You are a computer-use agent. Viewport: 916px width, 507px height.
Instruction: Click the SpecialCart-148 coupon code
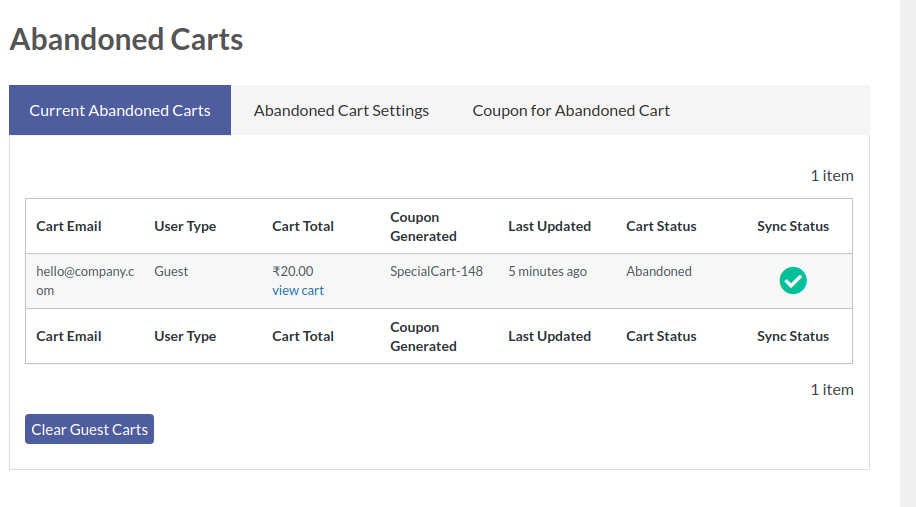pos(436,271)
